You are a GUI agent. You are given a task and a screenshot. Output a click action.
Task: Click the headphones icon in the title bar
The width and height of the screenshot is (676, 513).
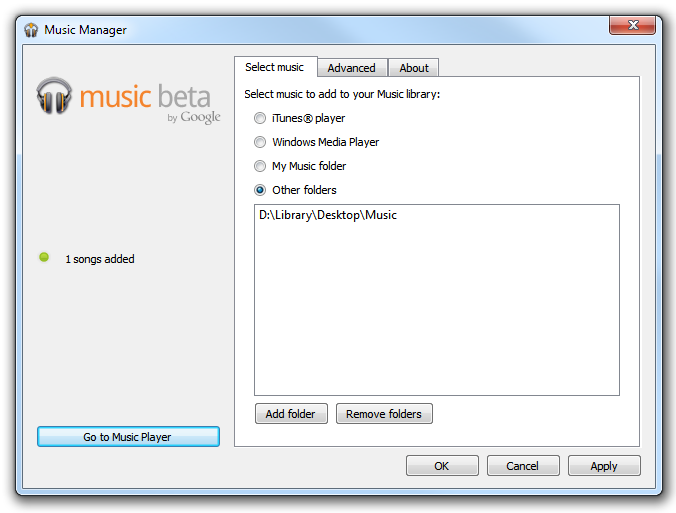31,30
